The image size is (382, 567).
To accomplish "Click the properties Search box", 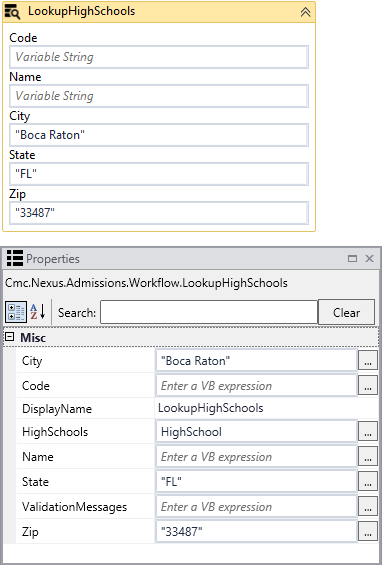I will coord(209,312).
